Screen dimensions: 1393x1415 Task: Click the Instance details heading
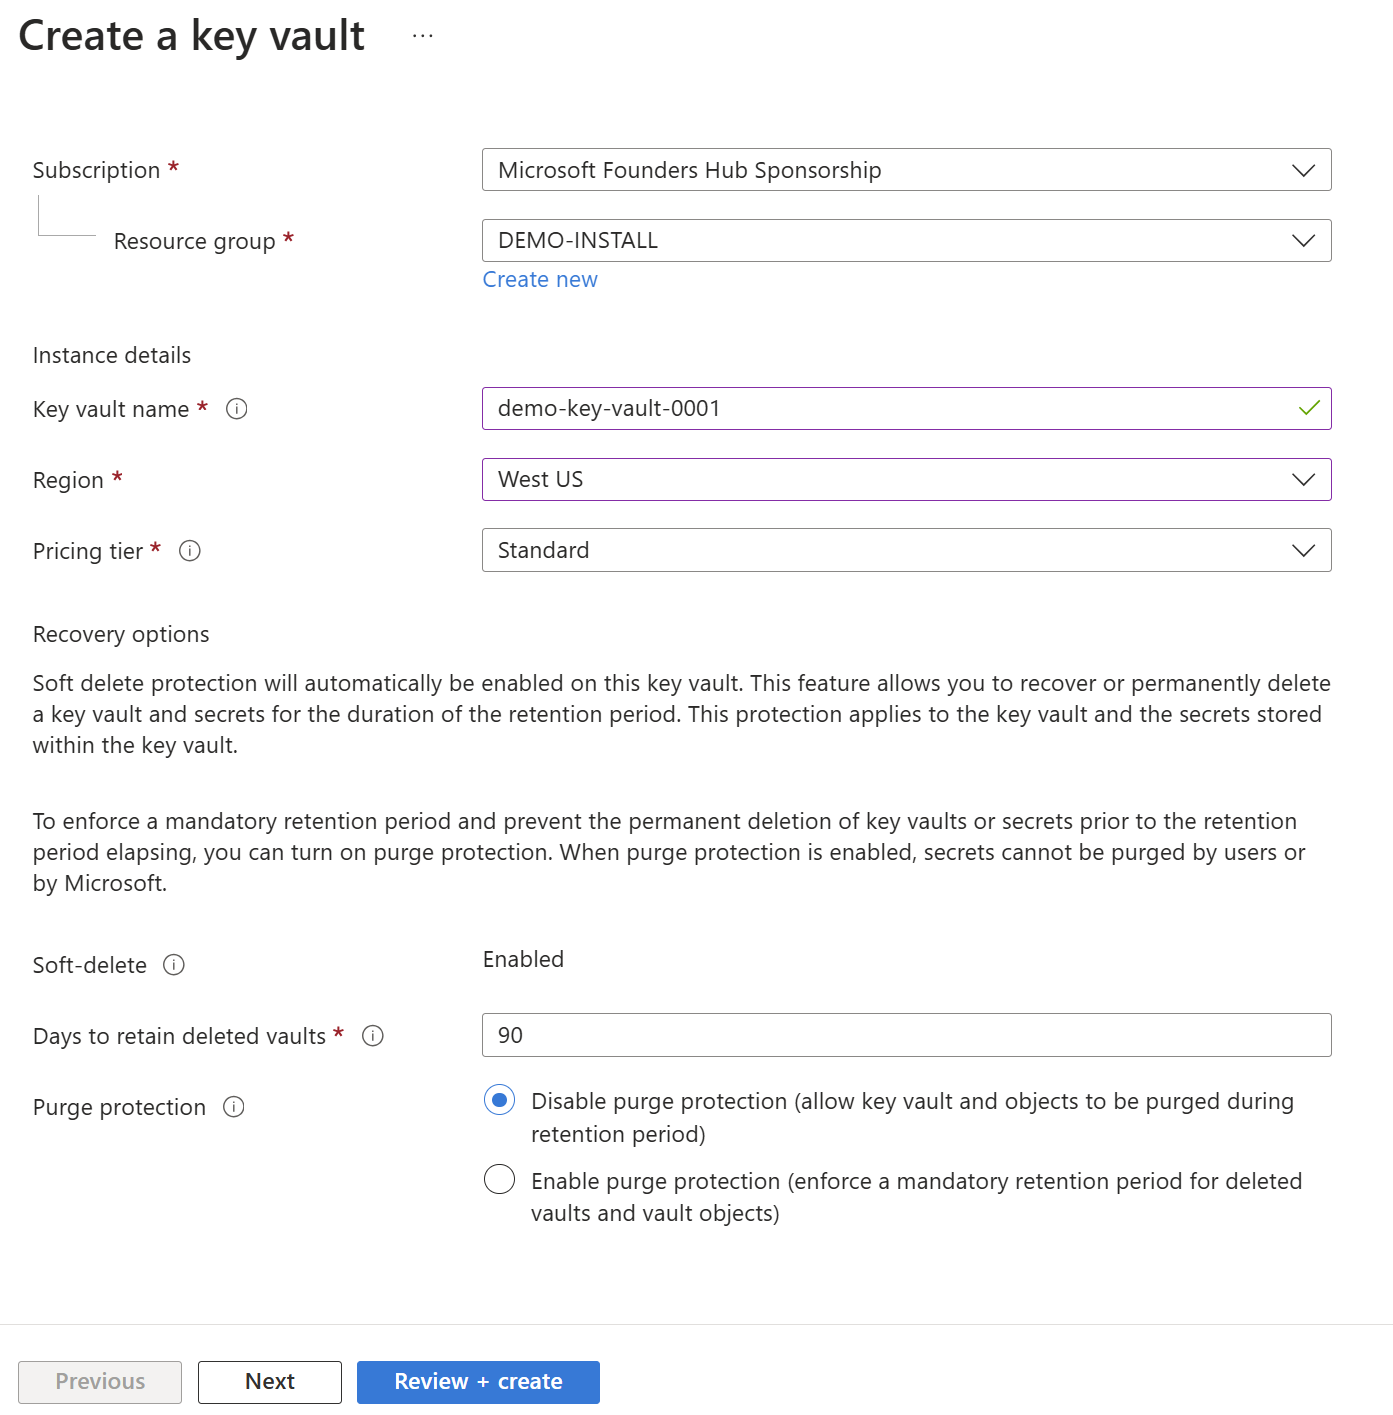pyautogui.click(x=112, y=355)
